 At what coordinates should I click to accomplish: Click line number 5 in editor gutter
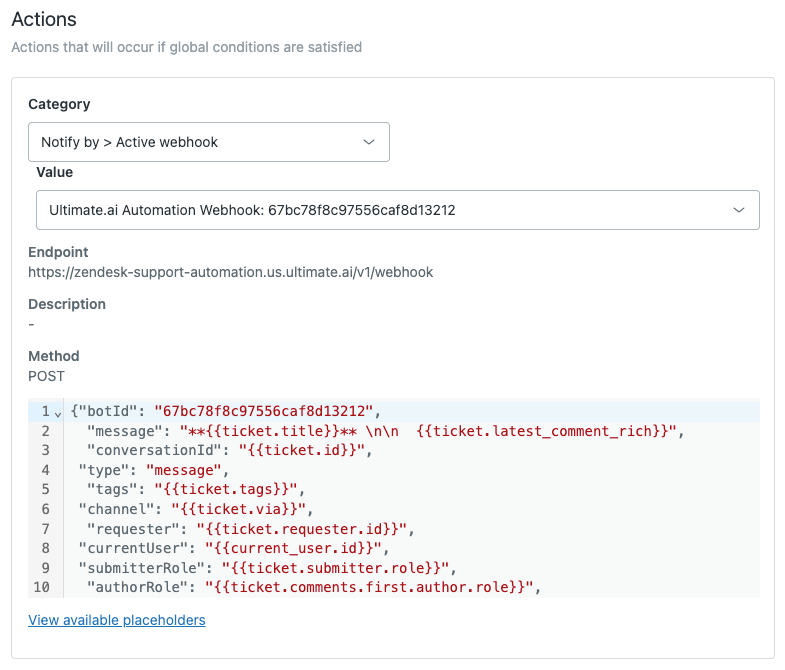45,489
